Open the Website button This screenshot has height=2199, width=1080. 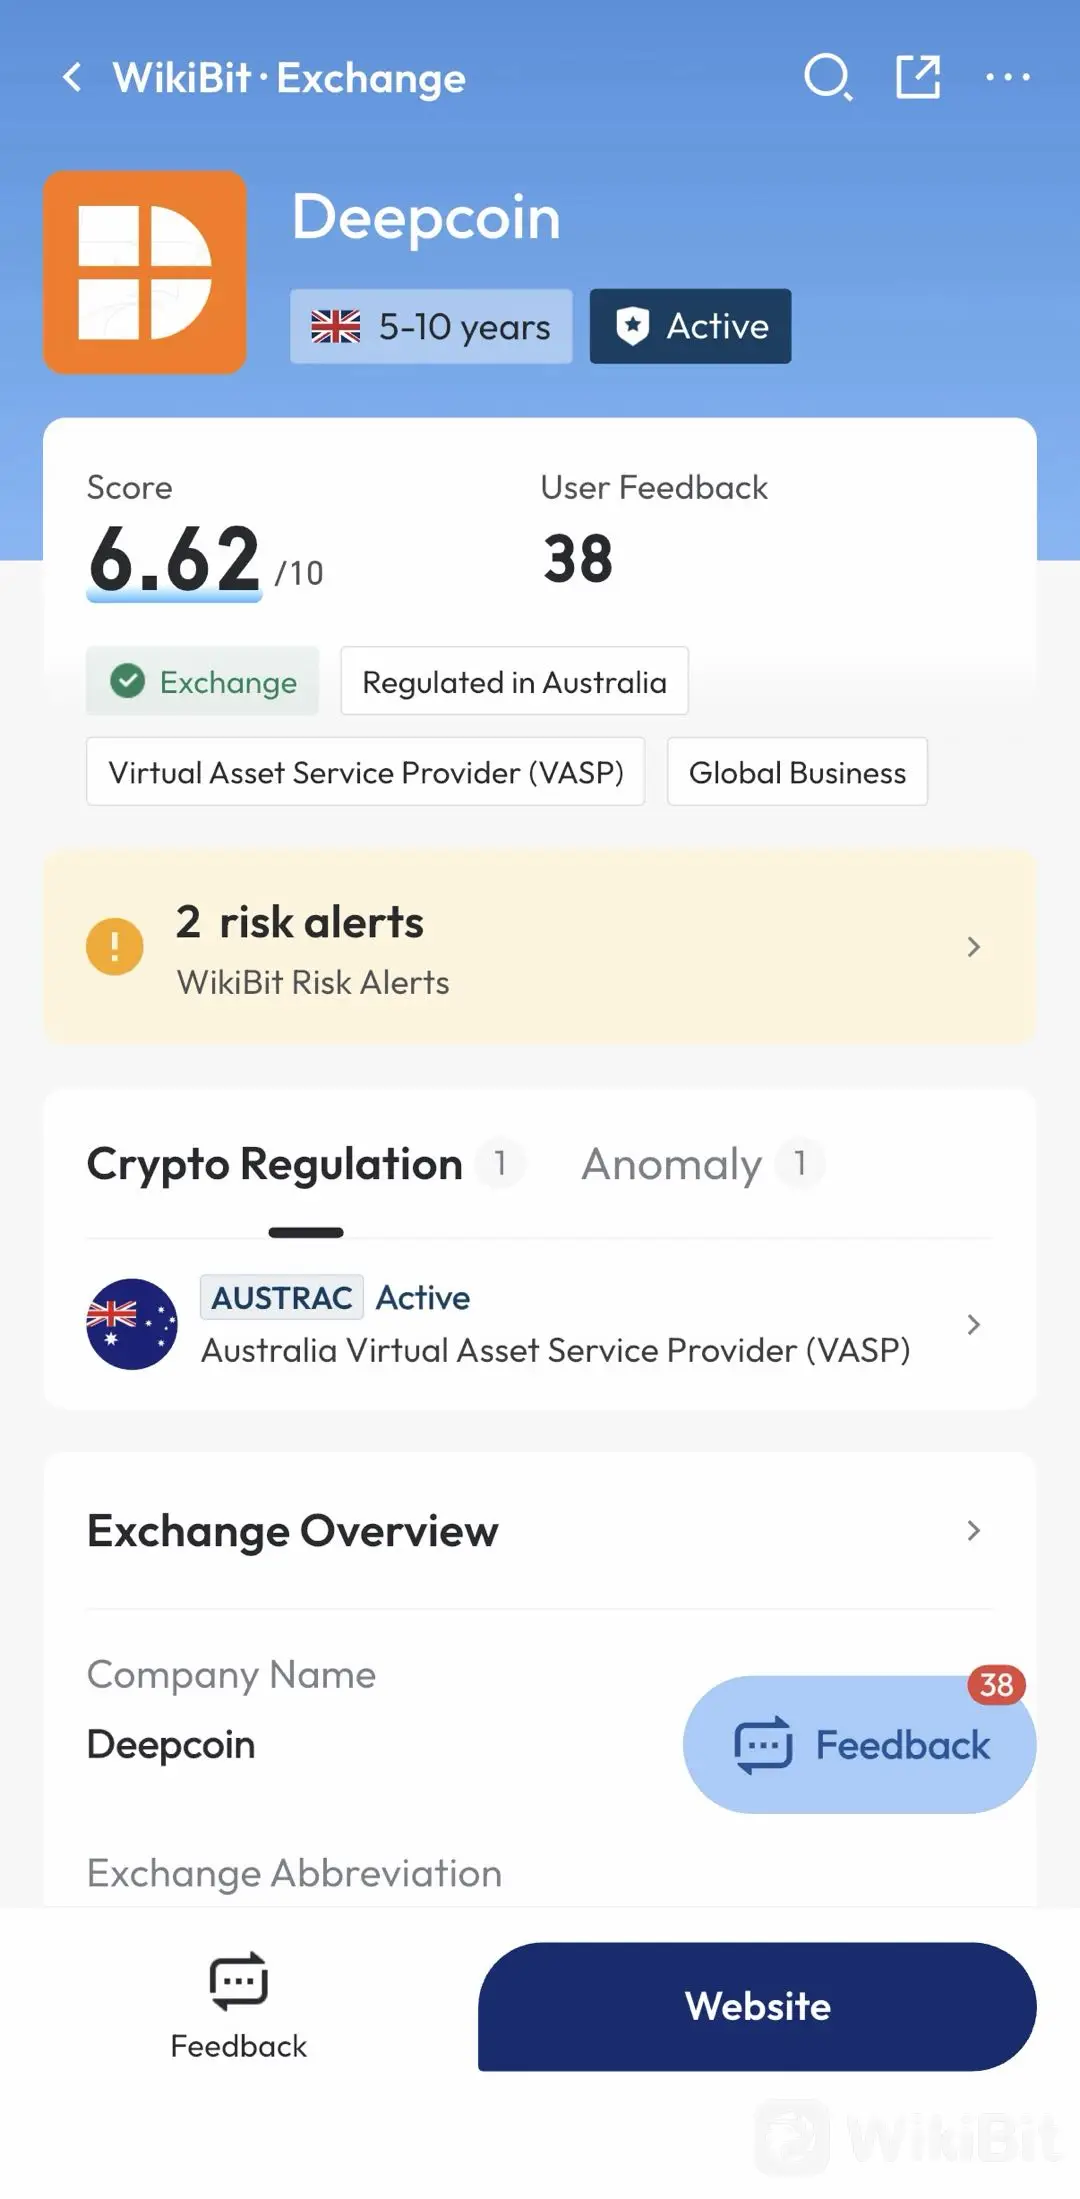click(x=757, y=2006)
